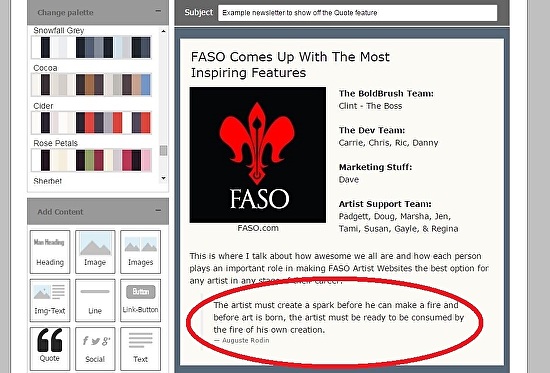550x373 pixels.
Task: Insert the multiple Images block
Action: coord(140,252)
